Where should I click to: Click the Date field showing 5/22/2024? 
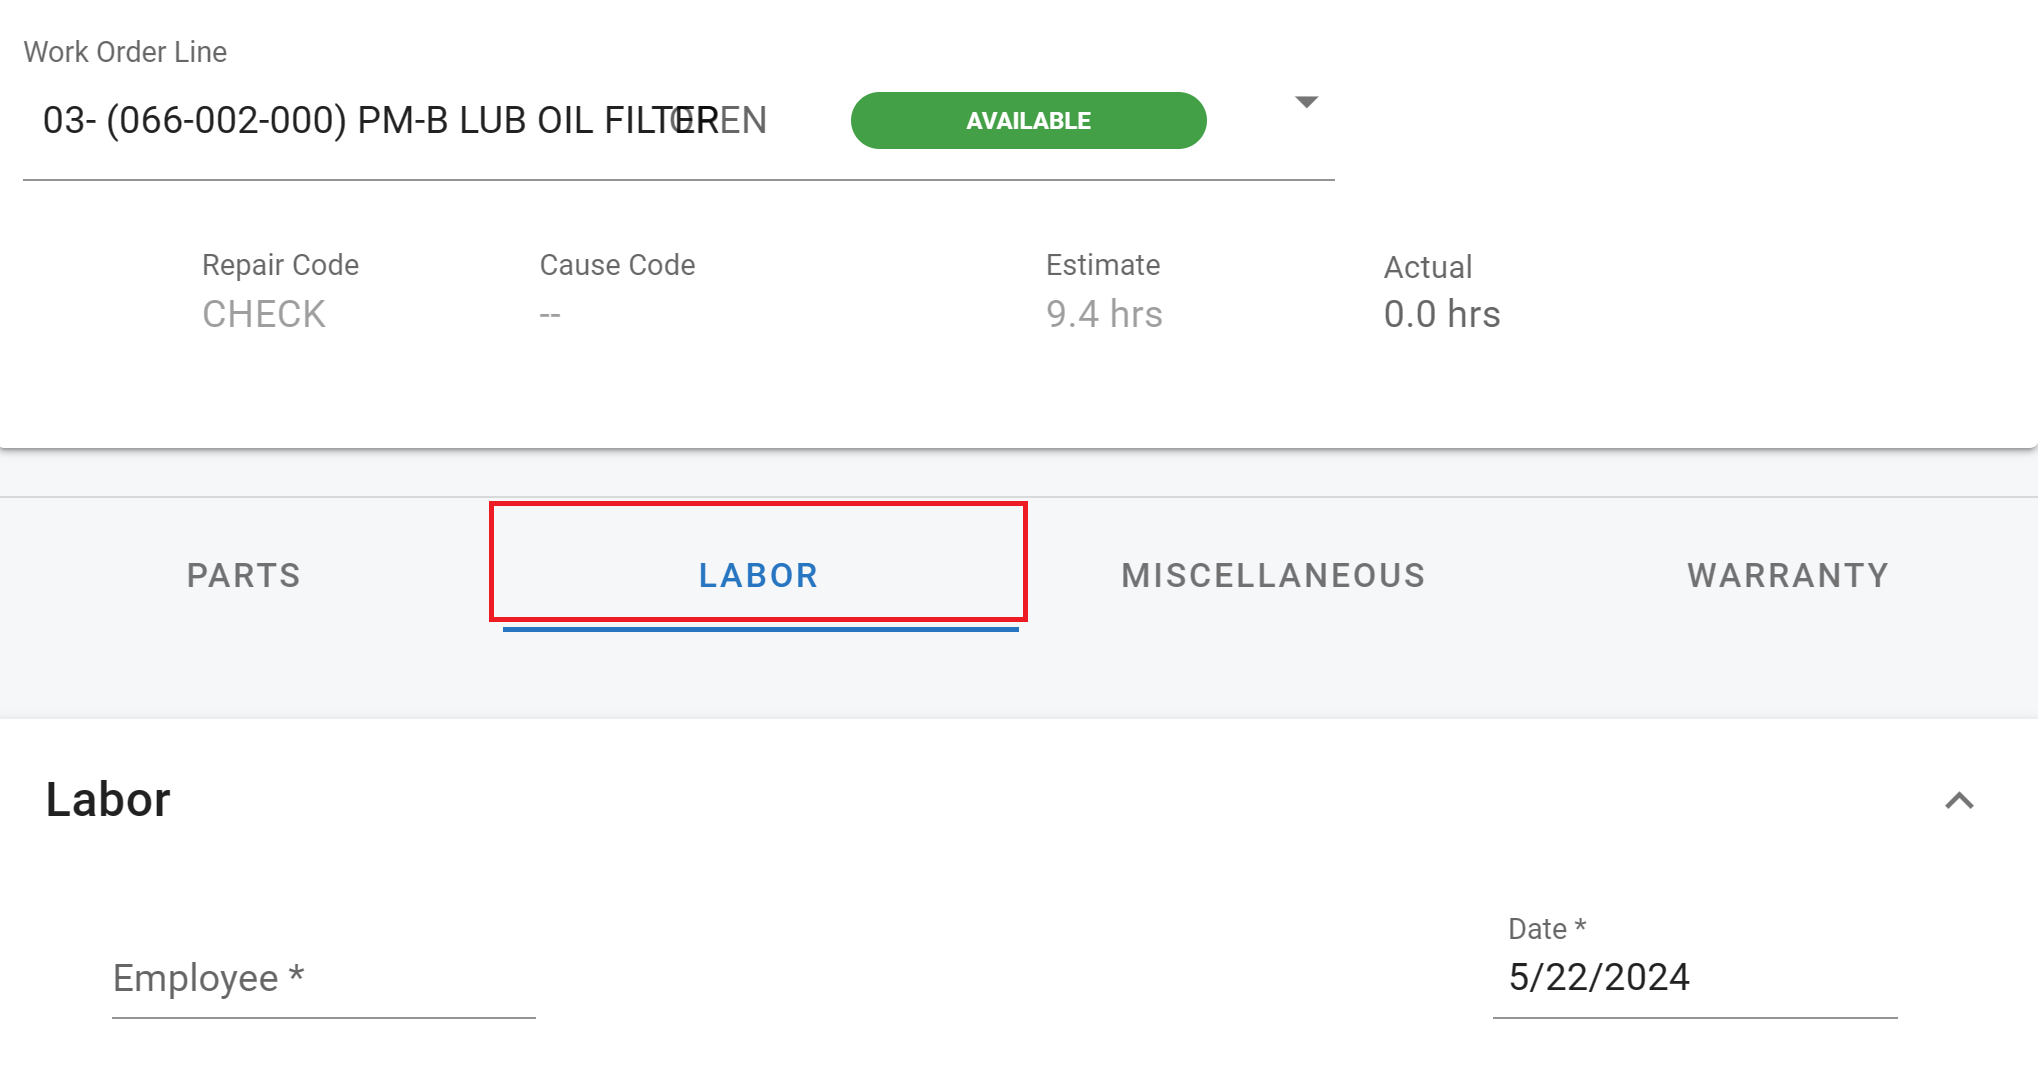point(1694,977)
